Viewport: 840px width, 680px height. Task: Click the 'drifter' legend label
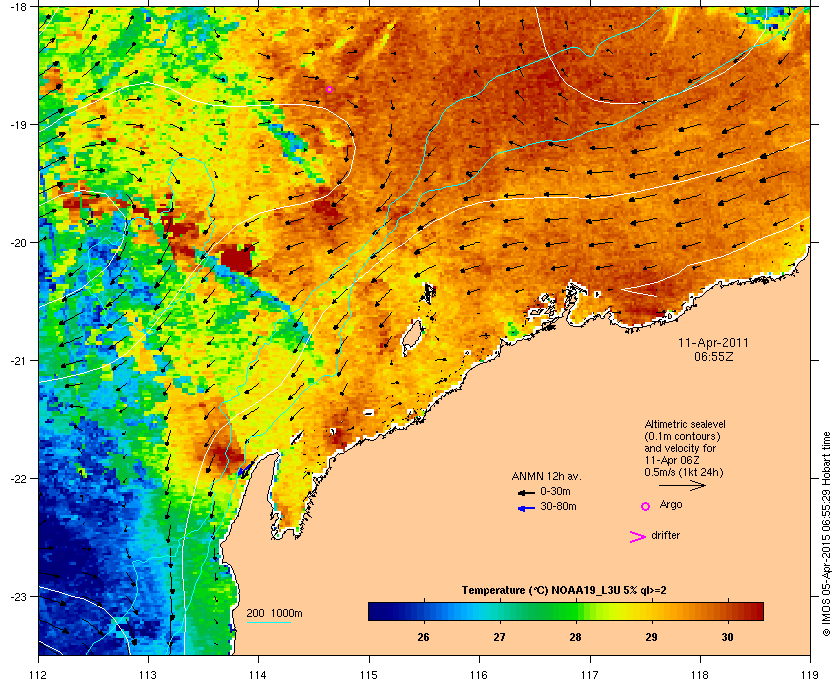click(665, 535)
